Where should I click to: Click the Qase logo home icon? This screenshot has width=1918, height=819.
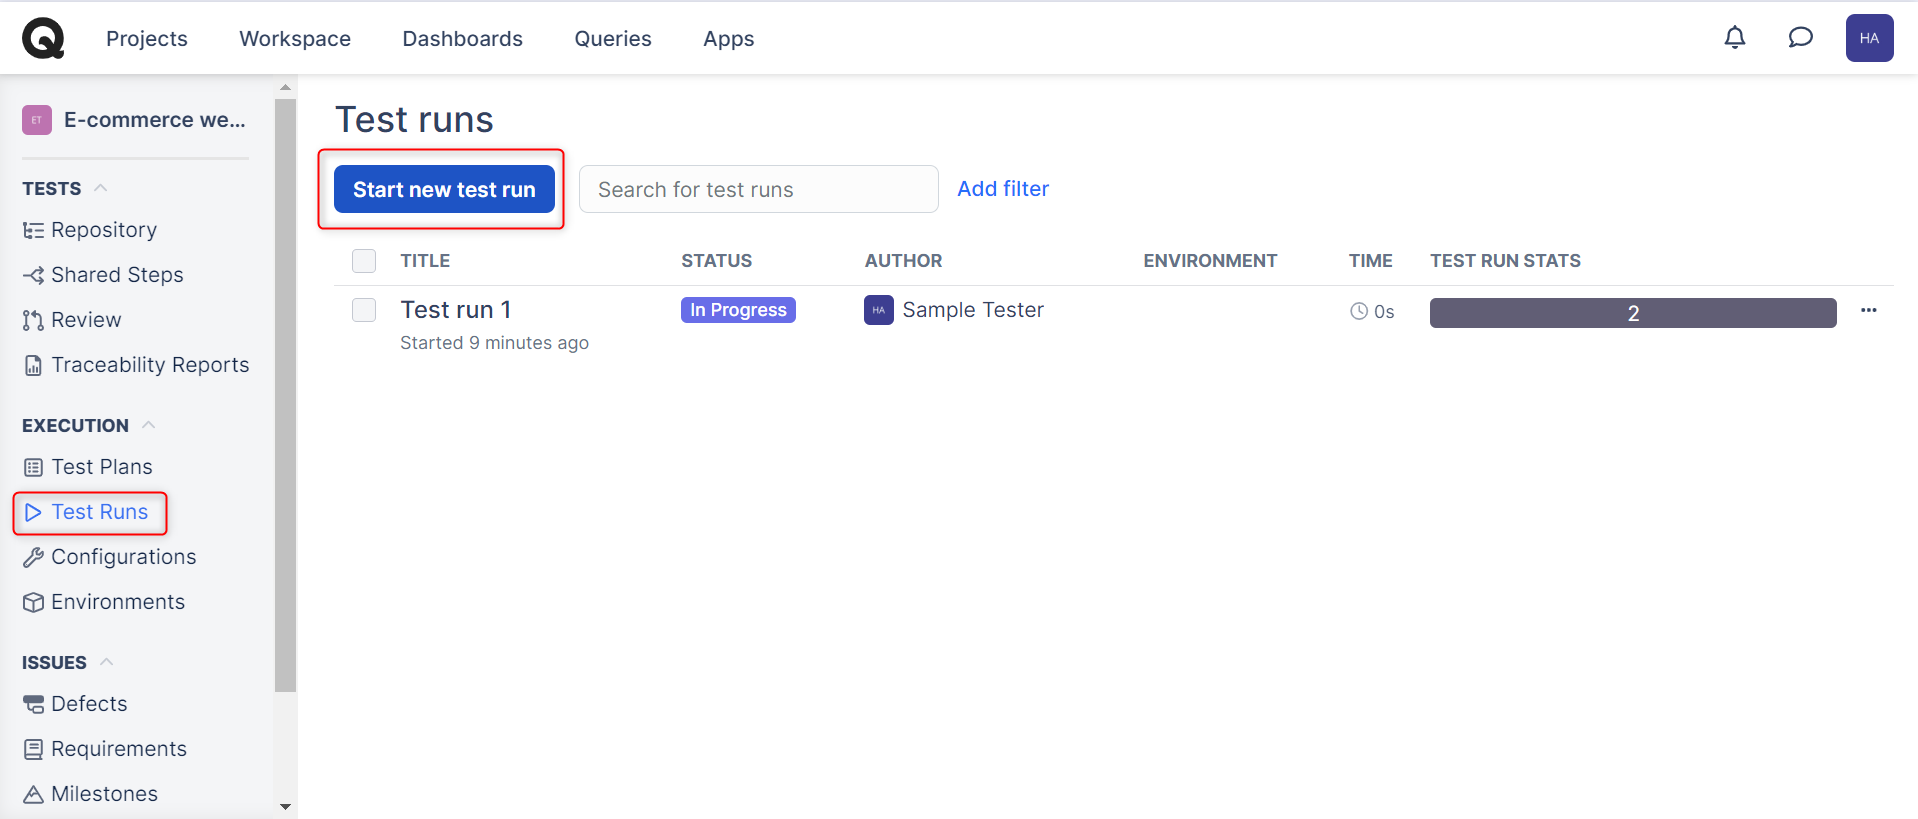coord(43,39)
